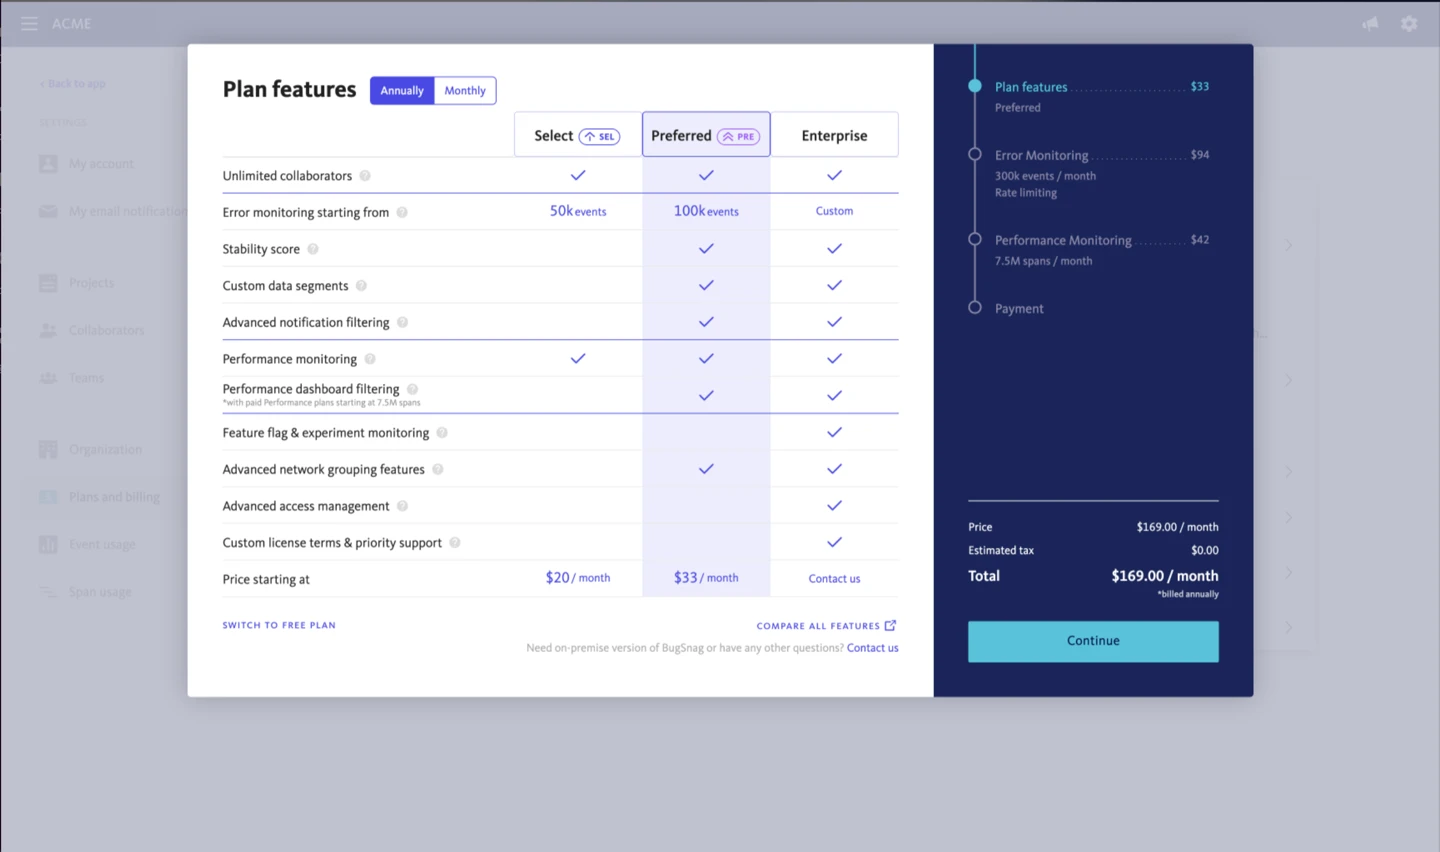Open the settings gear icon
1440x852 pixels.
1409,23
